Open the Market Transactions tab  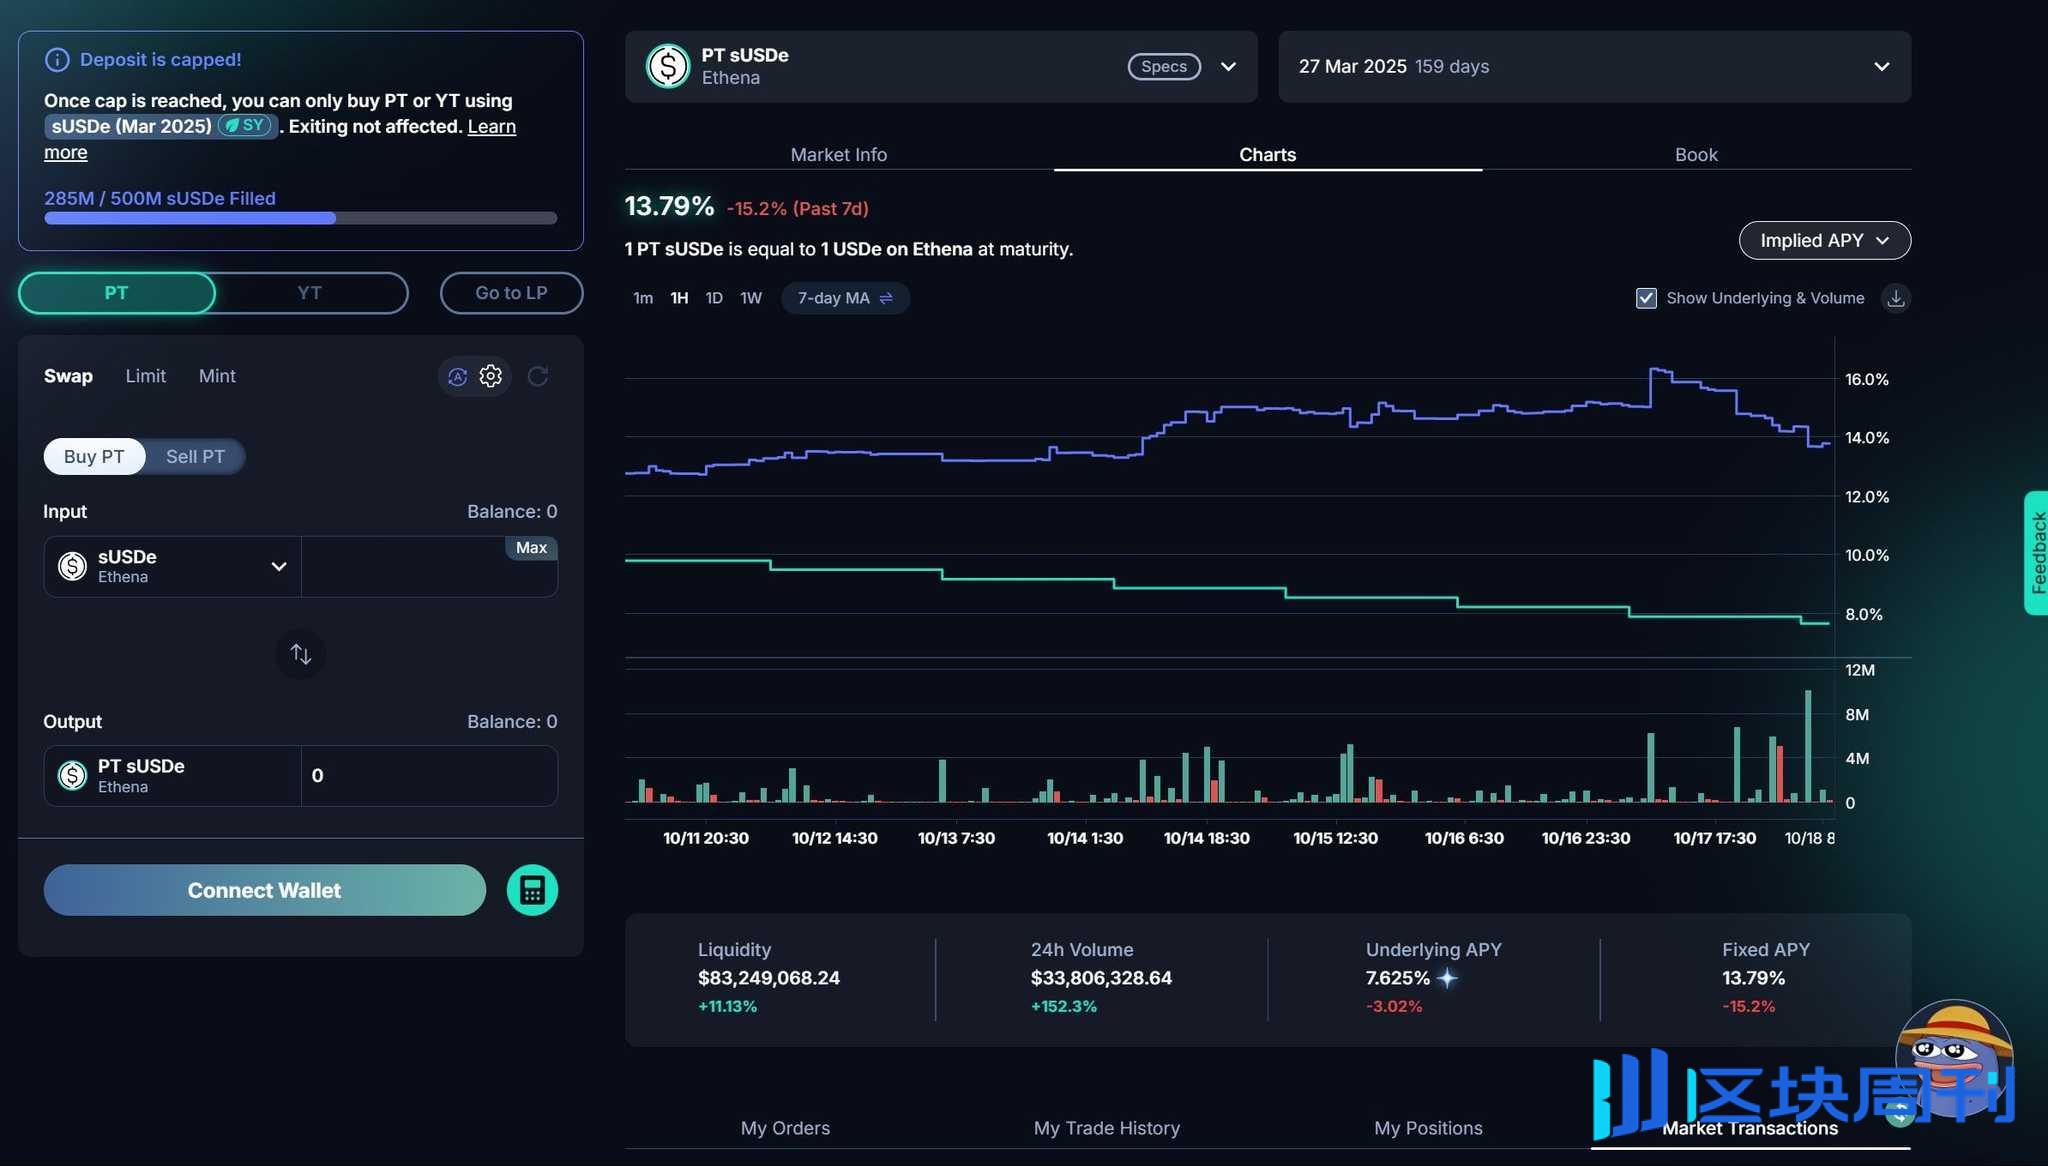[1750, 1128]
